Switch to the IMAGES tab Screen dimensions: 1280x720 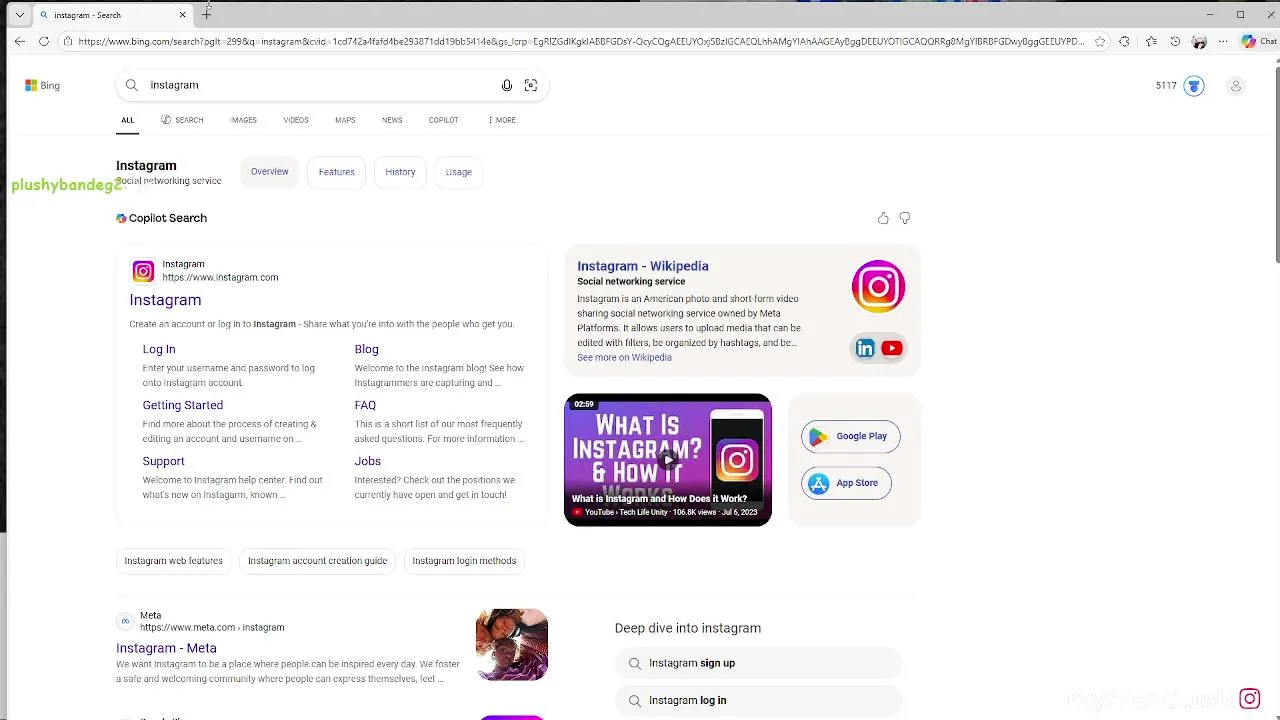pos(244,120)
